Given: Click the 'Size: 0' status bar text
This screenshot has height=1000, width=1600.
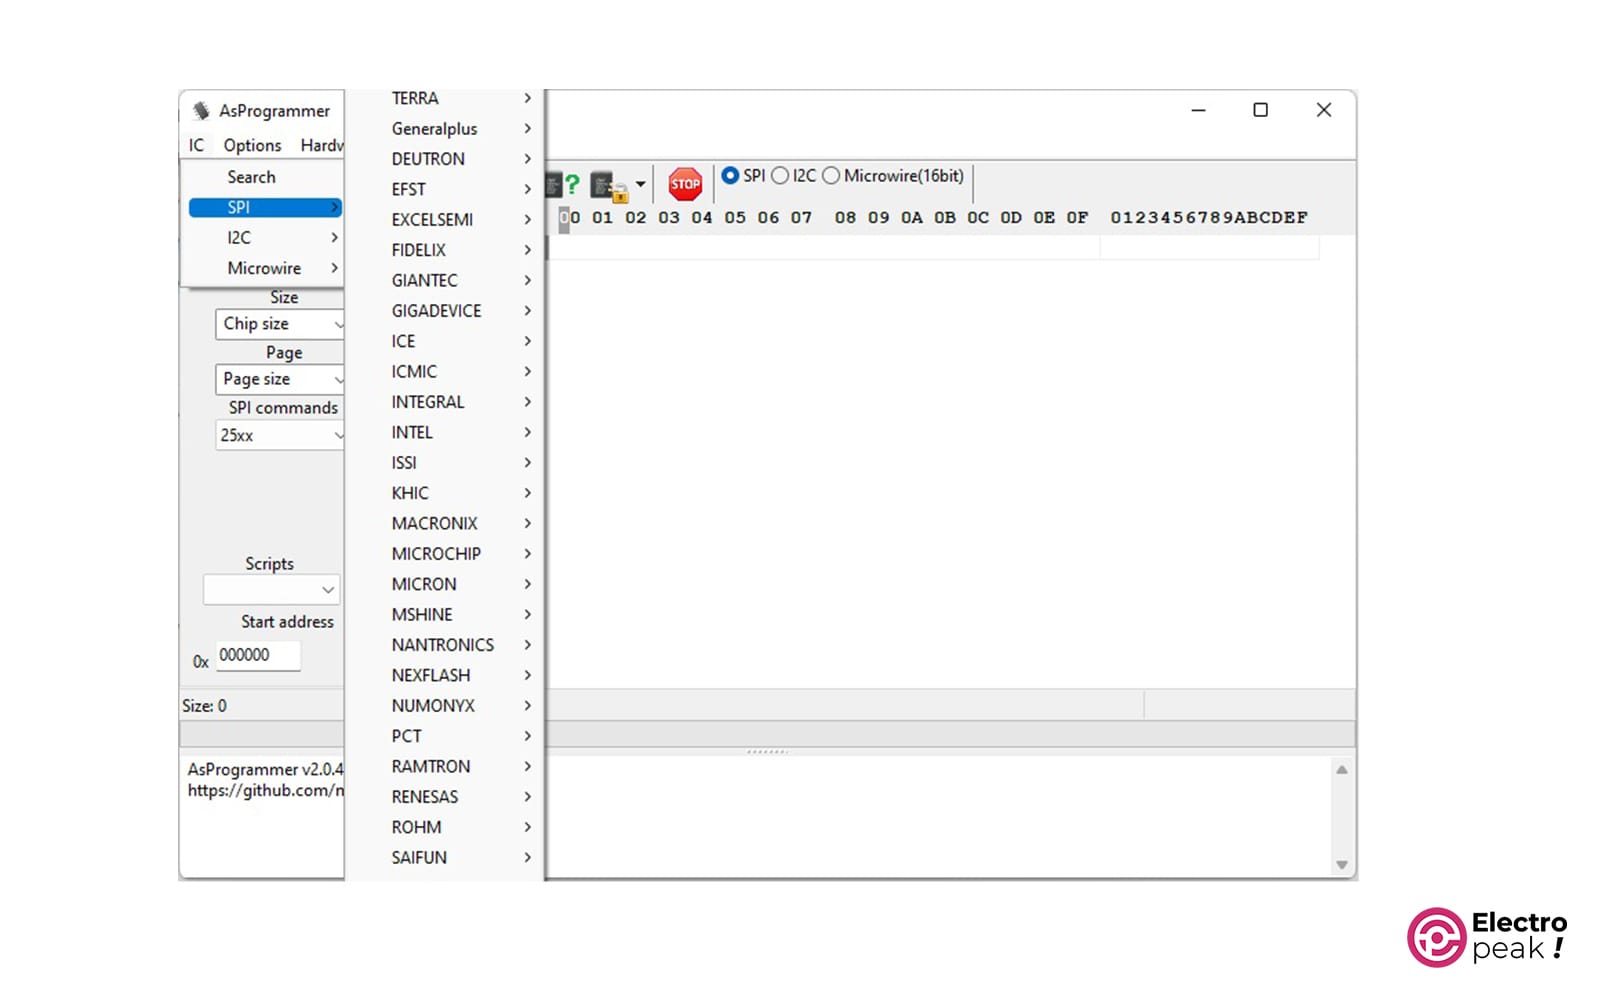Looking at the screenshot, I should 204,706.
